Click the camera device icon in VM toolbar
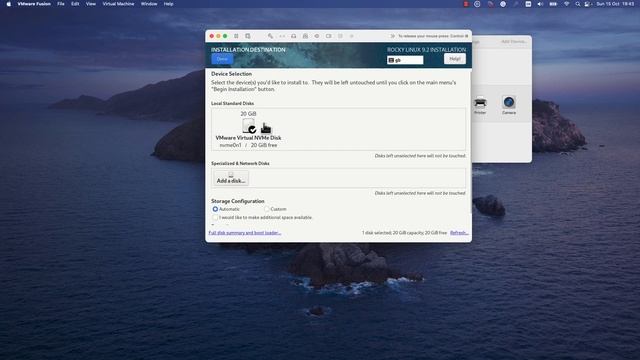The width and height of the screenshot is (640, 360). point(329,36)
